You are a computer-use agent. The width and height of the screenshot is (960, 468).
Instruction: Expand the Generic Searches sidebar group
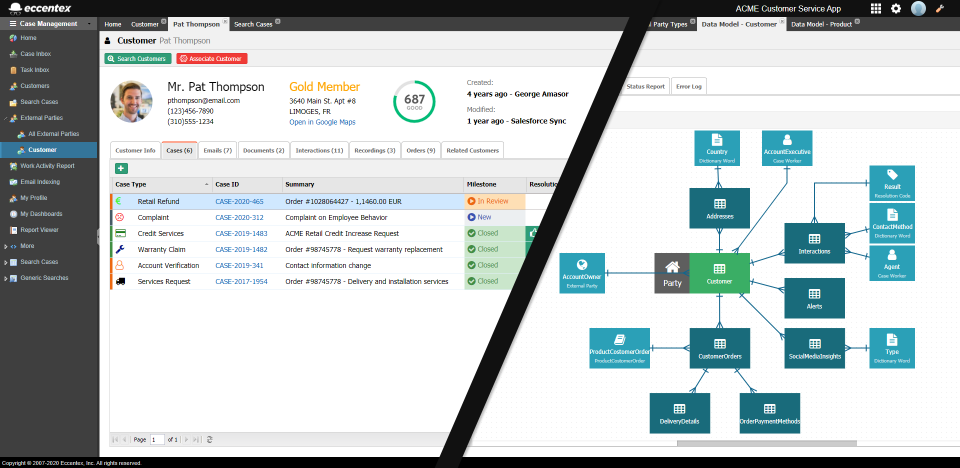[x=6, y=278]
